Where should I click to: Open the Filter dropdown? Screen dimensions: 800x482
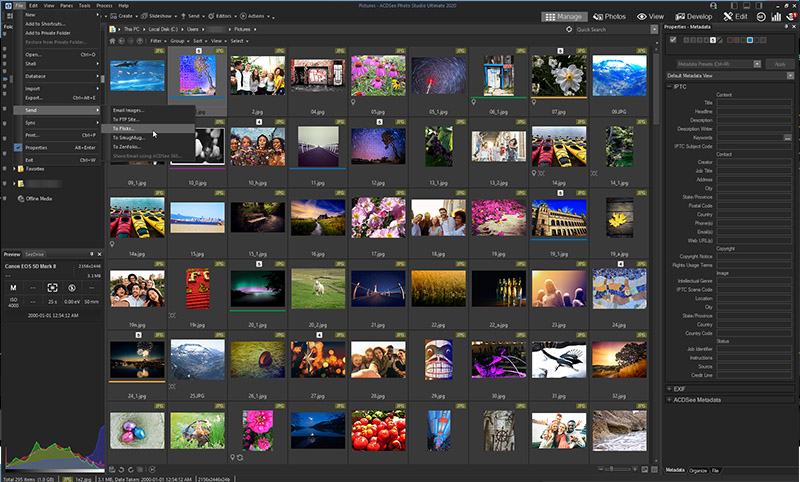tap(158, 41)
